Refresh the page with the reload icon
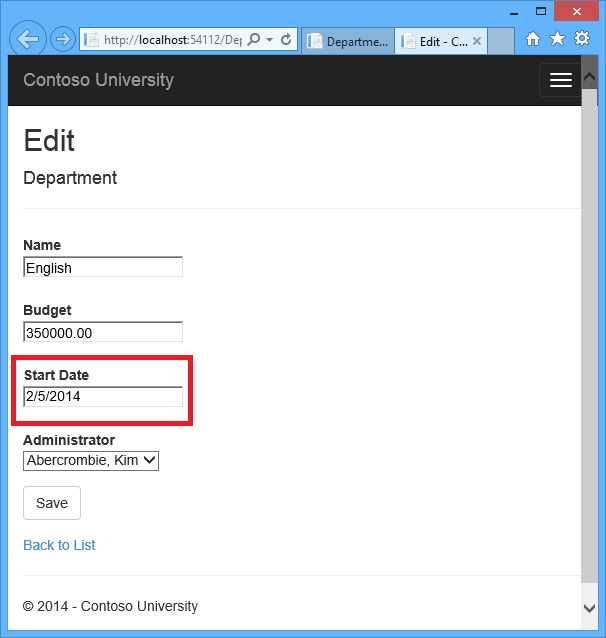The height and width of the screenshot is (638, 606). 286,40
